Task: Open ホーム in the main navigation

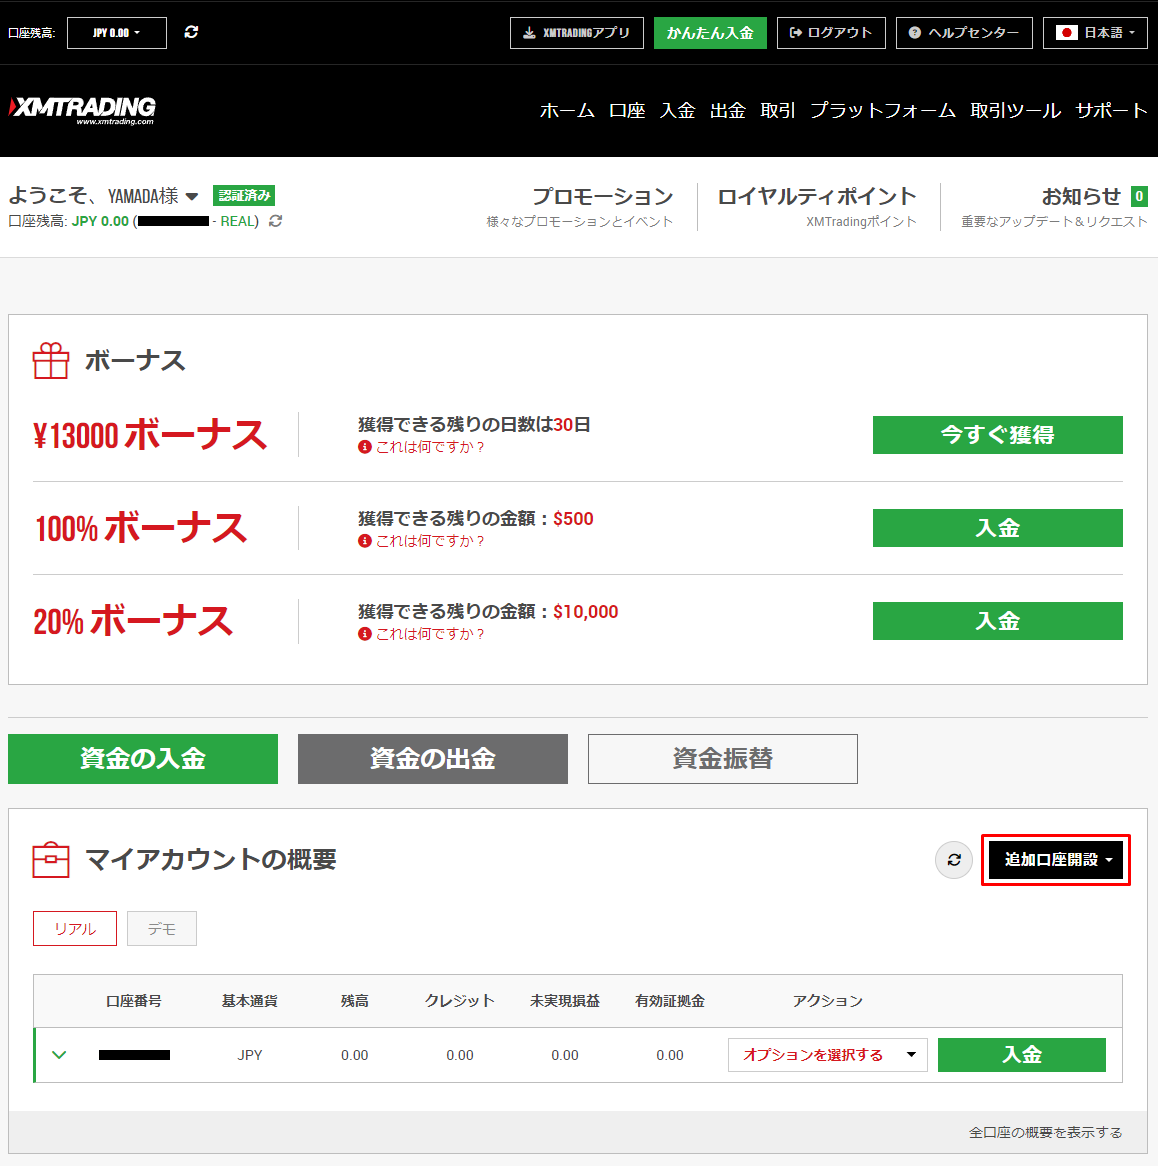Action: pyautogui.click(x=567, y=111)
